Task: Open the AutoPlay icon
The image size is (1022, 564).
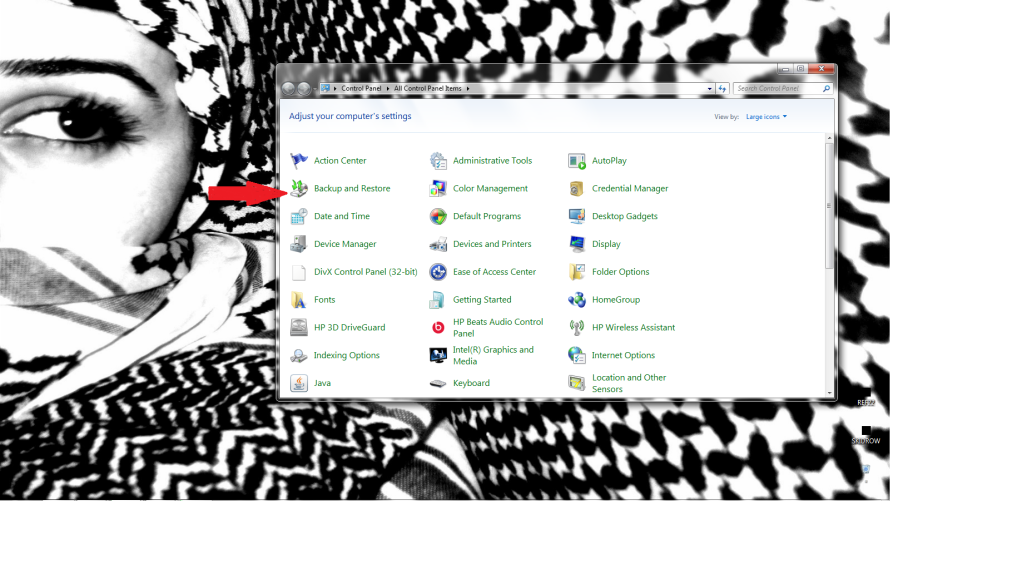Action: pyautogui.click(x=577, y=160)
